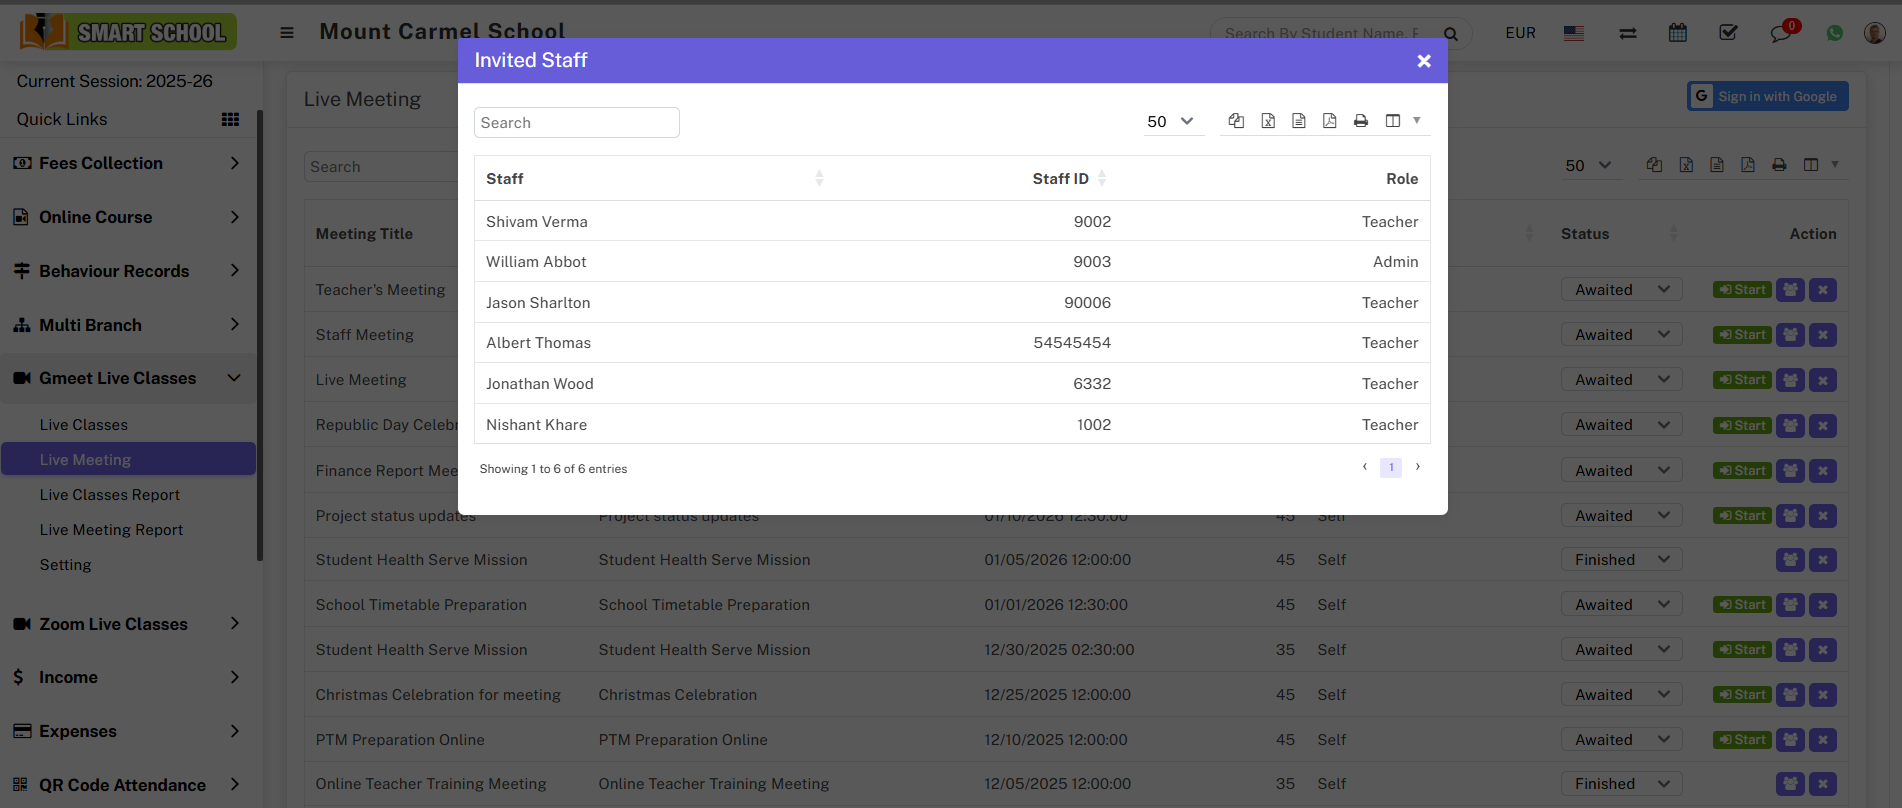Expand Behaviour Records menu

coord(127,271)
